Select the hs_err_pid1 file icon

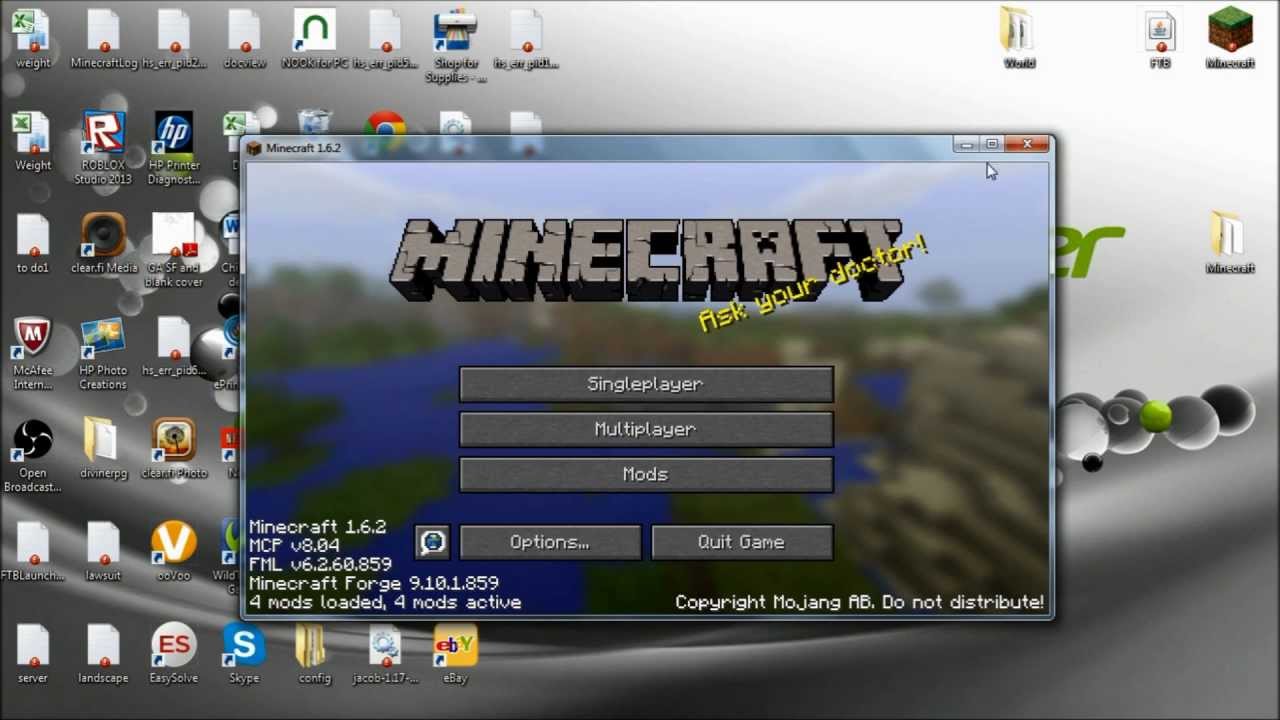coord(526,40)
